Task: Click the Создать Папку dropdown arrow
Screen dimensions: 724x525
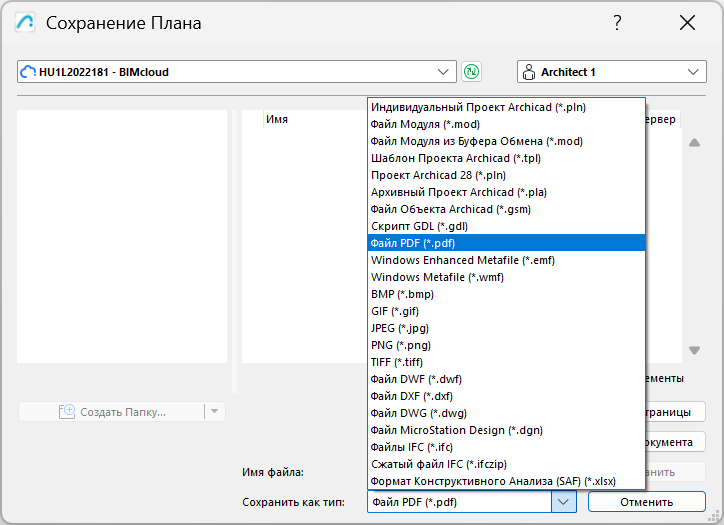Action: [214, 411]
